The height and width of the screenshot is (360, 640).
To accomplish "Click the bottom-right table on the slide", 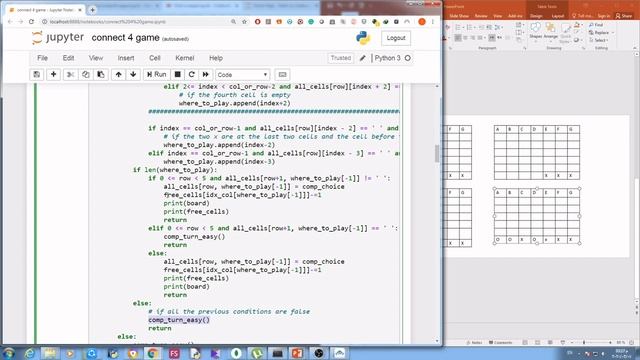I will pyautogui.click(x=537, y=216).
